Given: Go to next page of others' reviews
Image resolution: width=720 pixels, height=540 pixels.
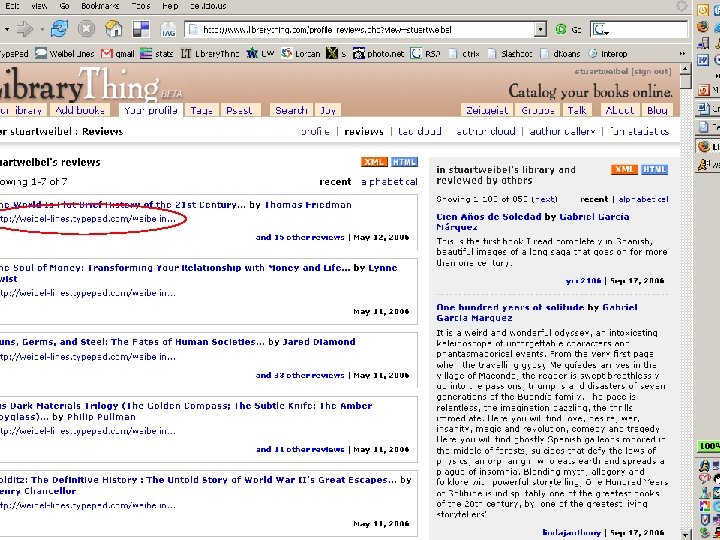Looking at the screenshot, I should (544, 199).
